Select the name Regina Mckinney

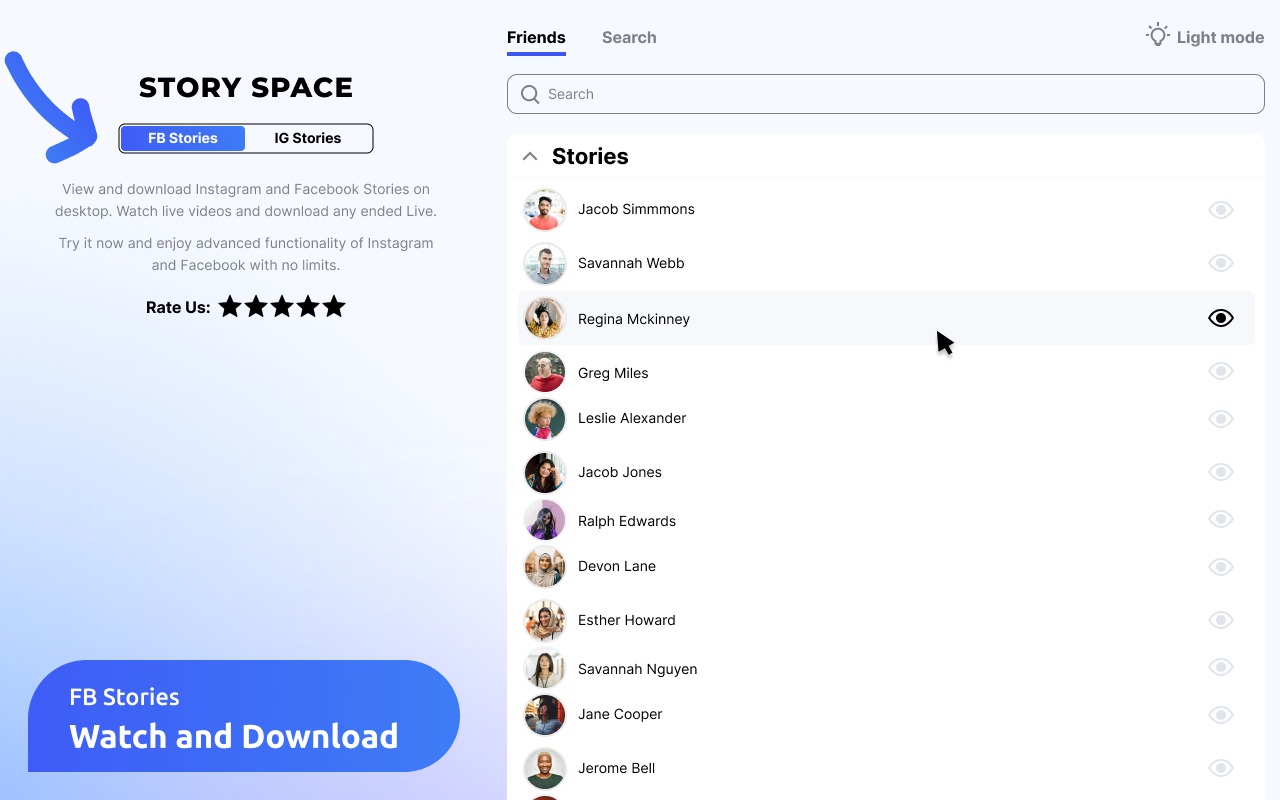634,319
